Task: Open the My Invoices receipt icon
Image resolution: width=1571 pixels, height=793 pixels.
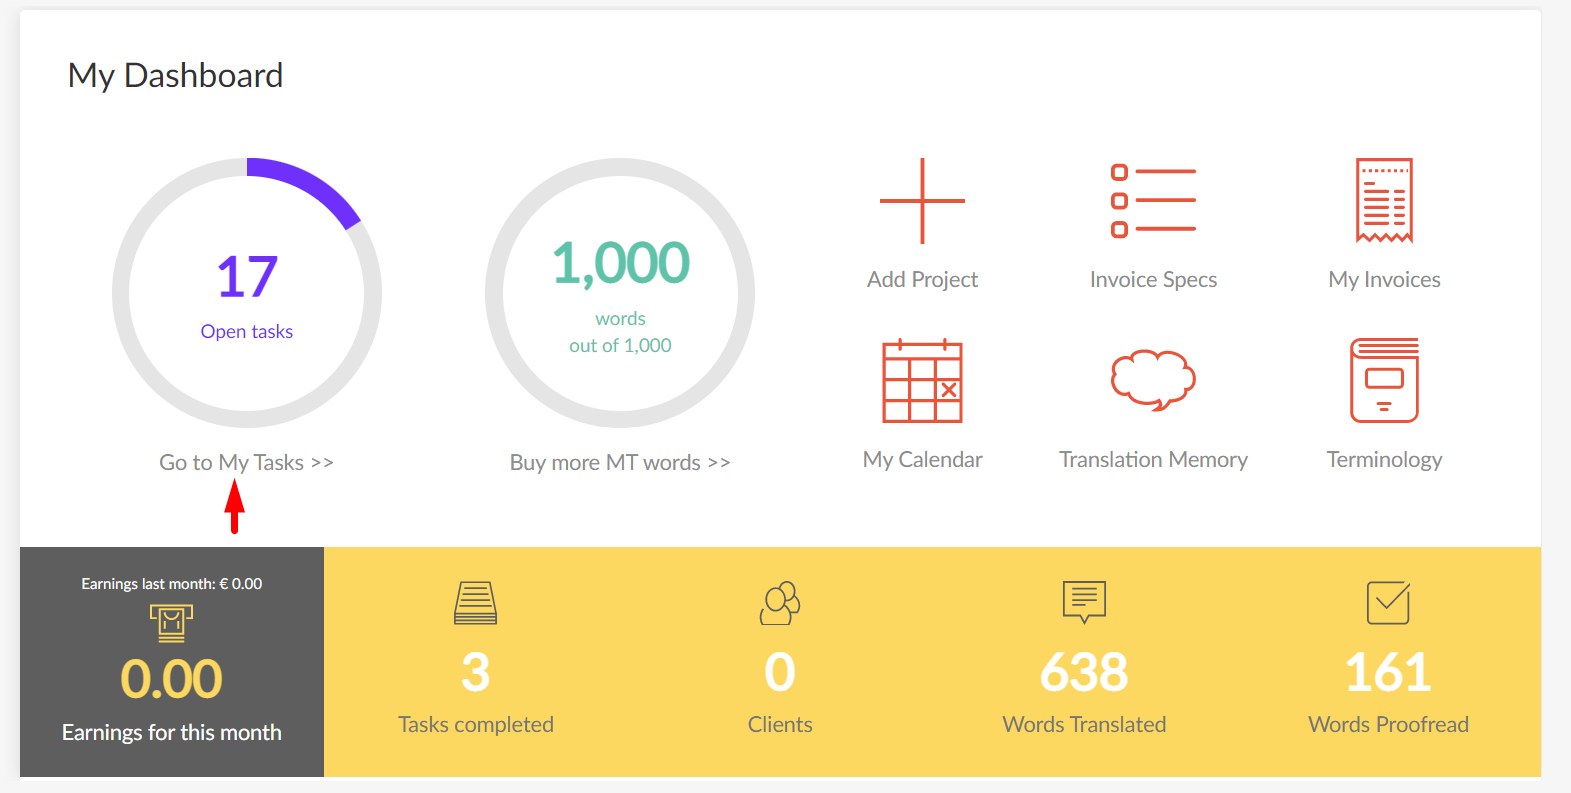Action: (1384, 200)
